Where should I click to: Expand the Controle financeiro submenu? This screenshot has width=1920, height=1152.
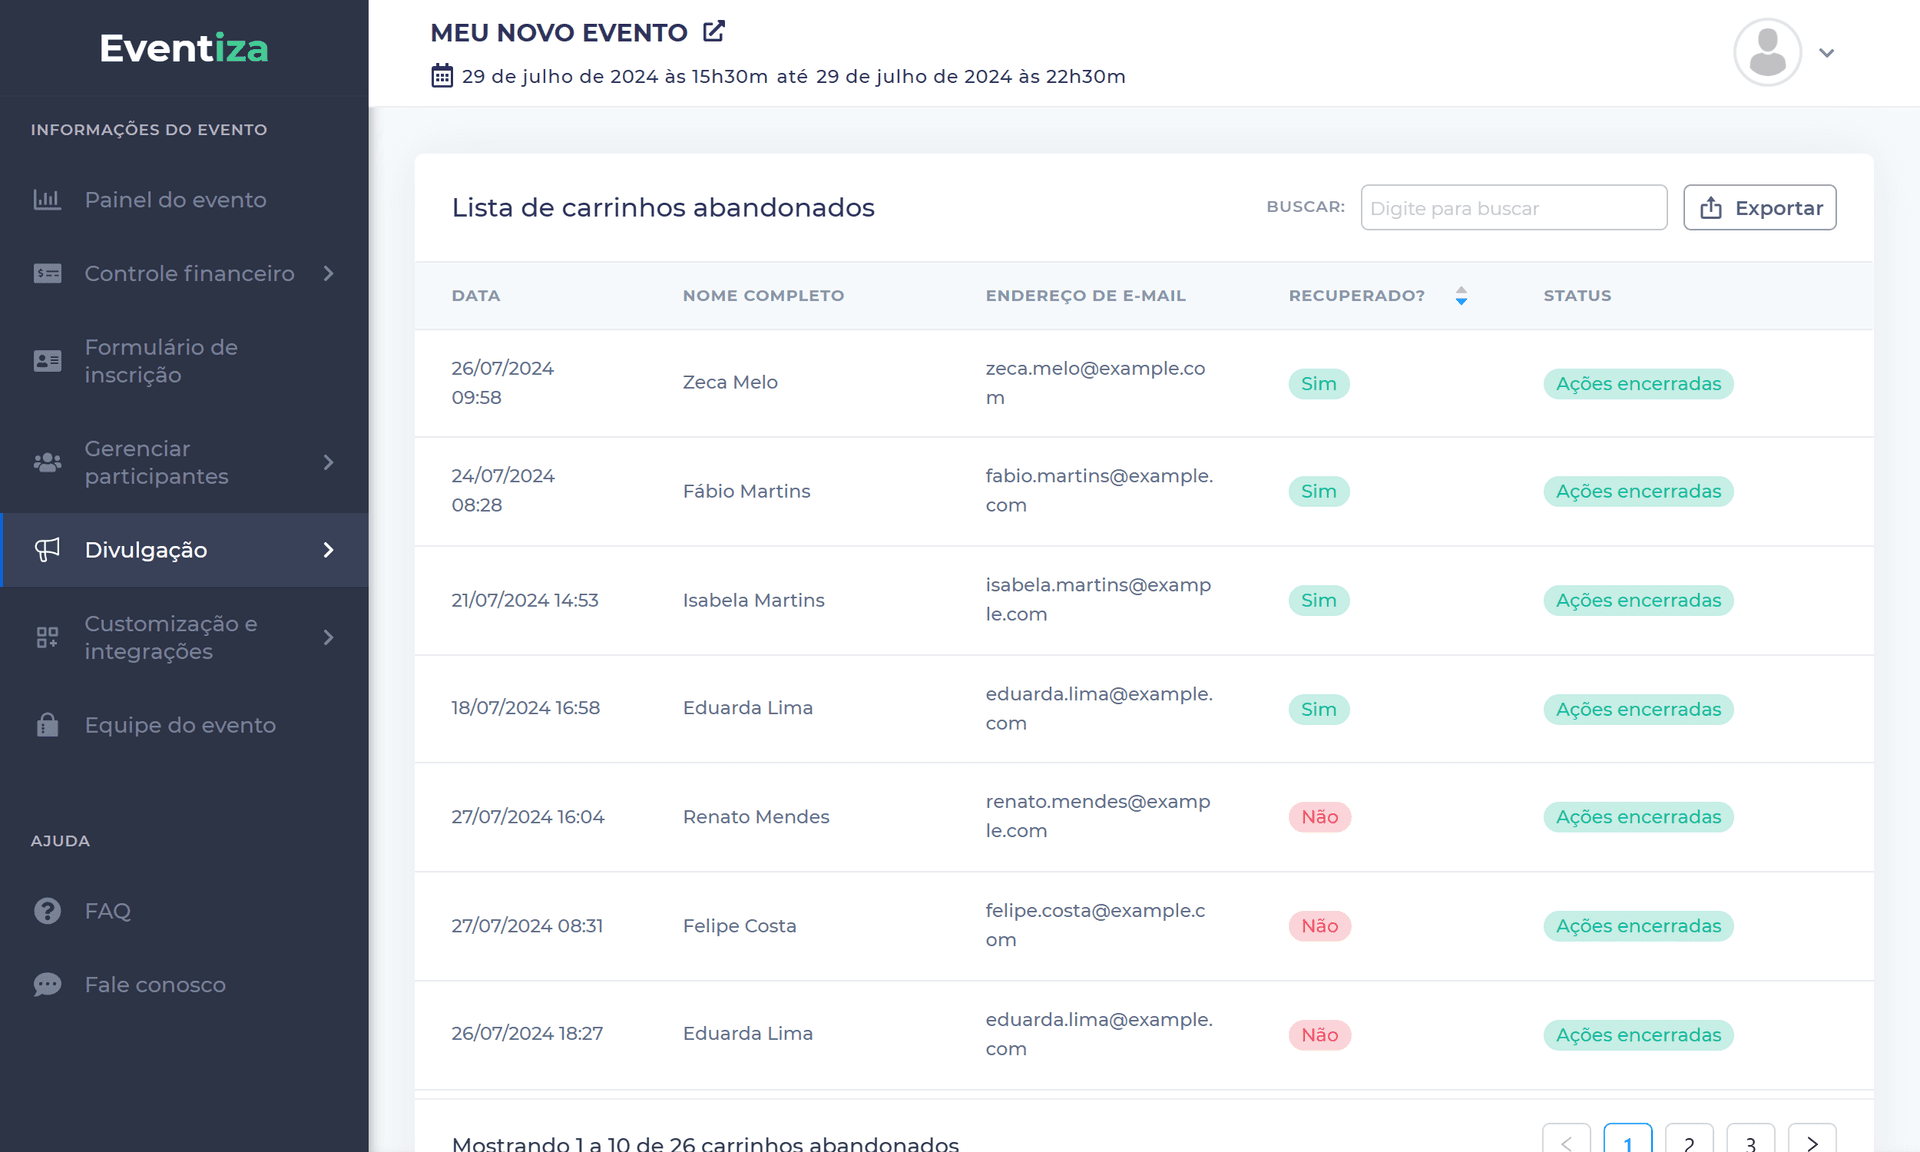point(329,273)
